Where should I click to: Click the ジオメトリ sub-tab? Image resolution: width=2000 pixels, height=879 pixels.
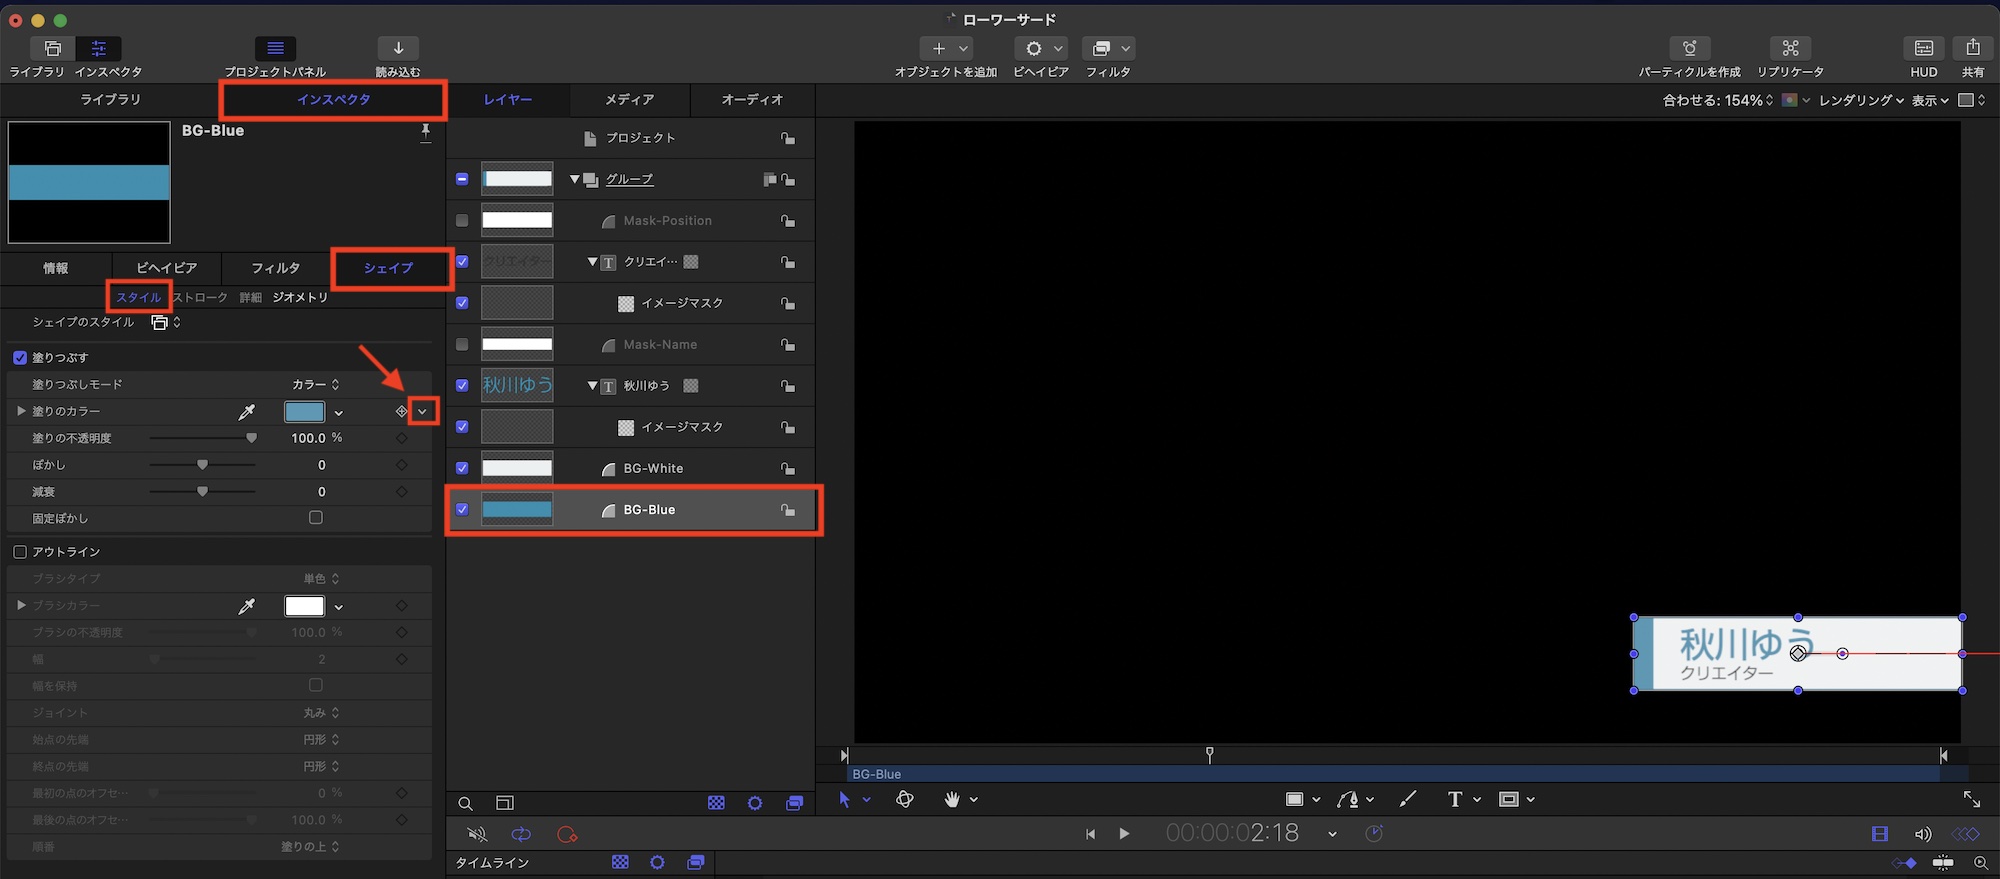300,298
